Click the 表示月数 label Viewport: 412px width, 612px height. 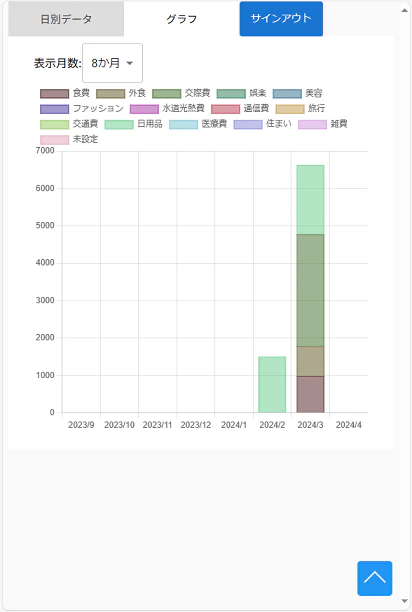click(57, 63)
